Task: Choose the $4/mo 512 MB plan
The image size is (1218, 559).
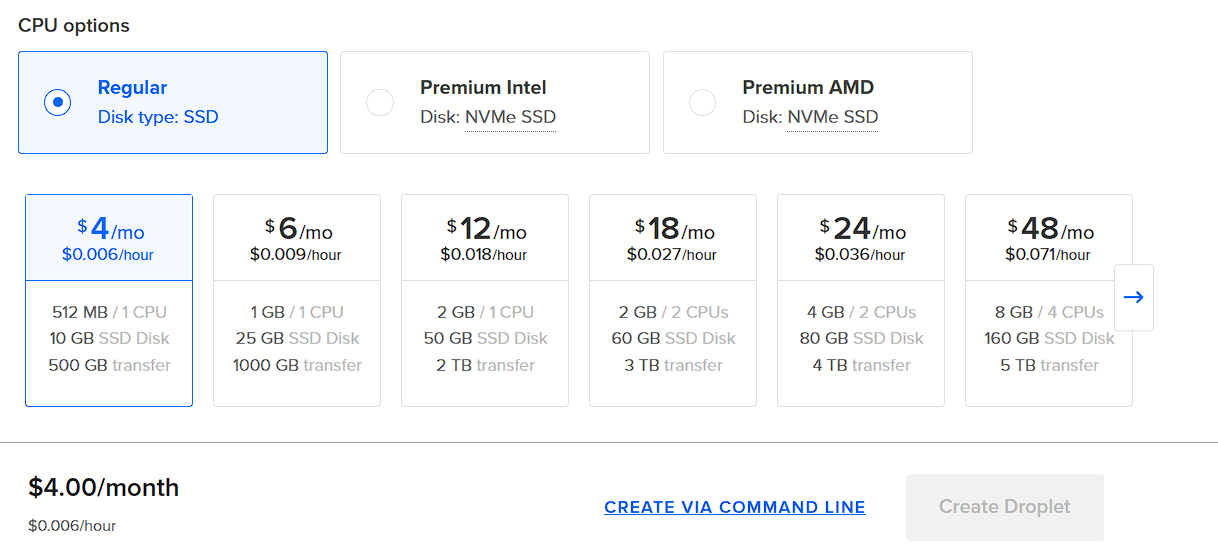Action: (x=109, y=300)
